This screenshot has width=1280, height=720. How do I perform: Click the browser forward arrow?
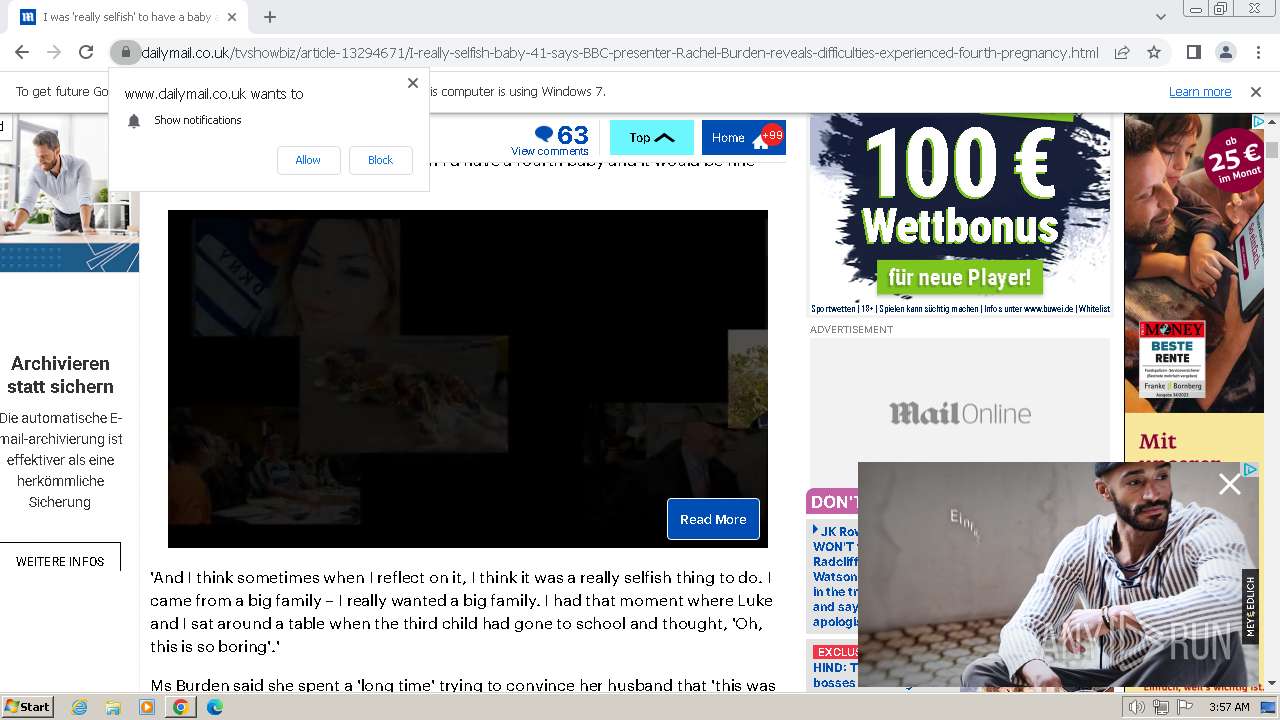pos(54,53)
